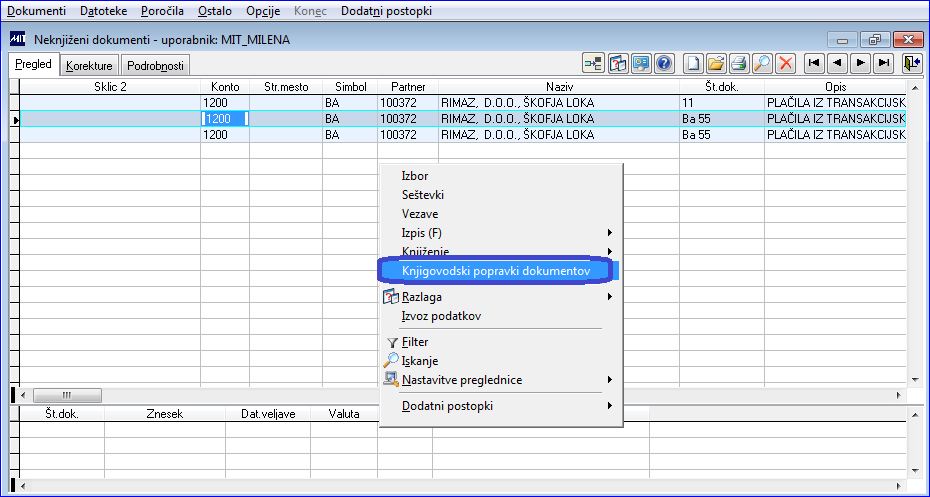
Task: Click the remote support monitor icon
Action: coord(641,63)
